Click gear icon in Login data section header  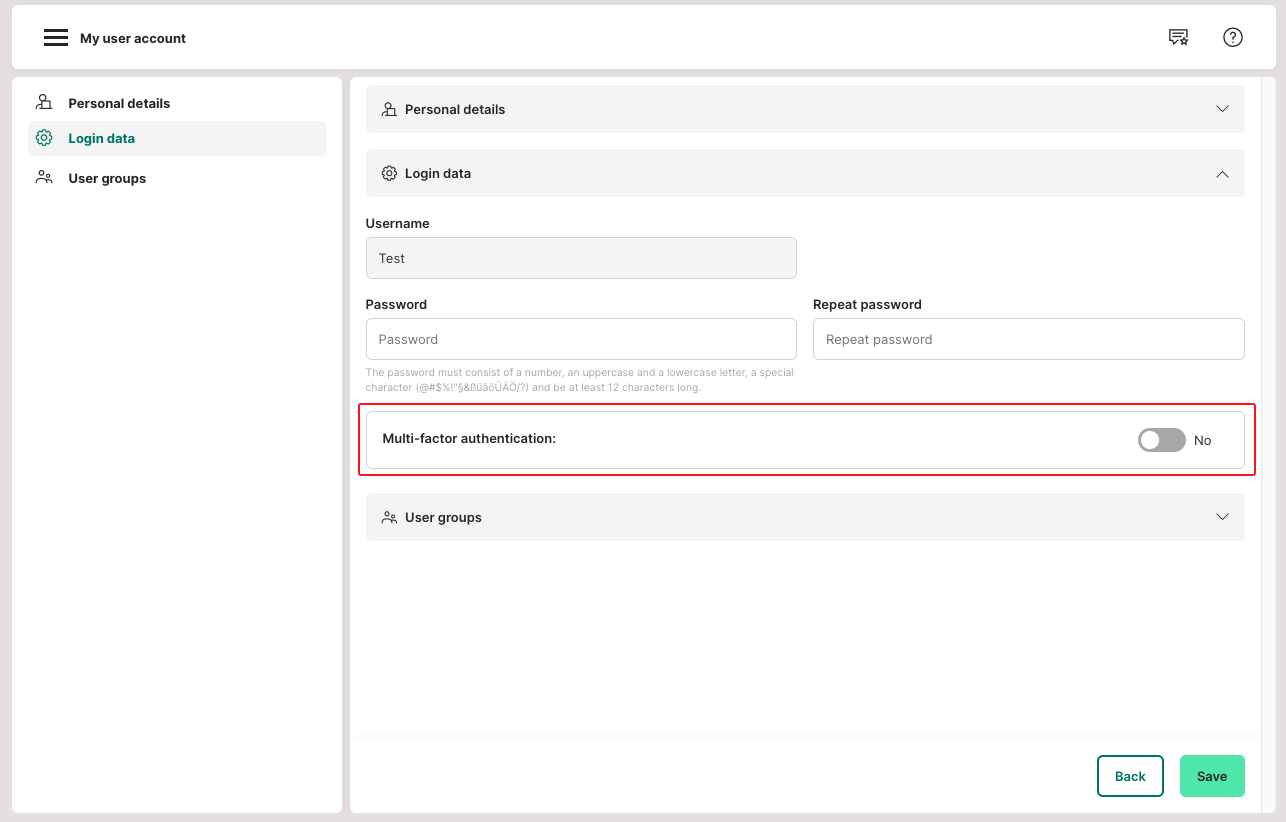389,173
